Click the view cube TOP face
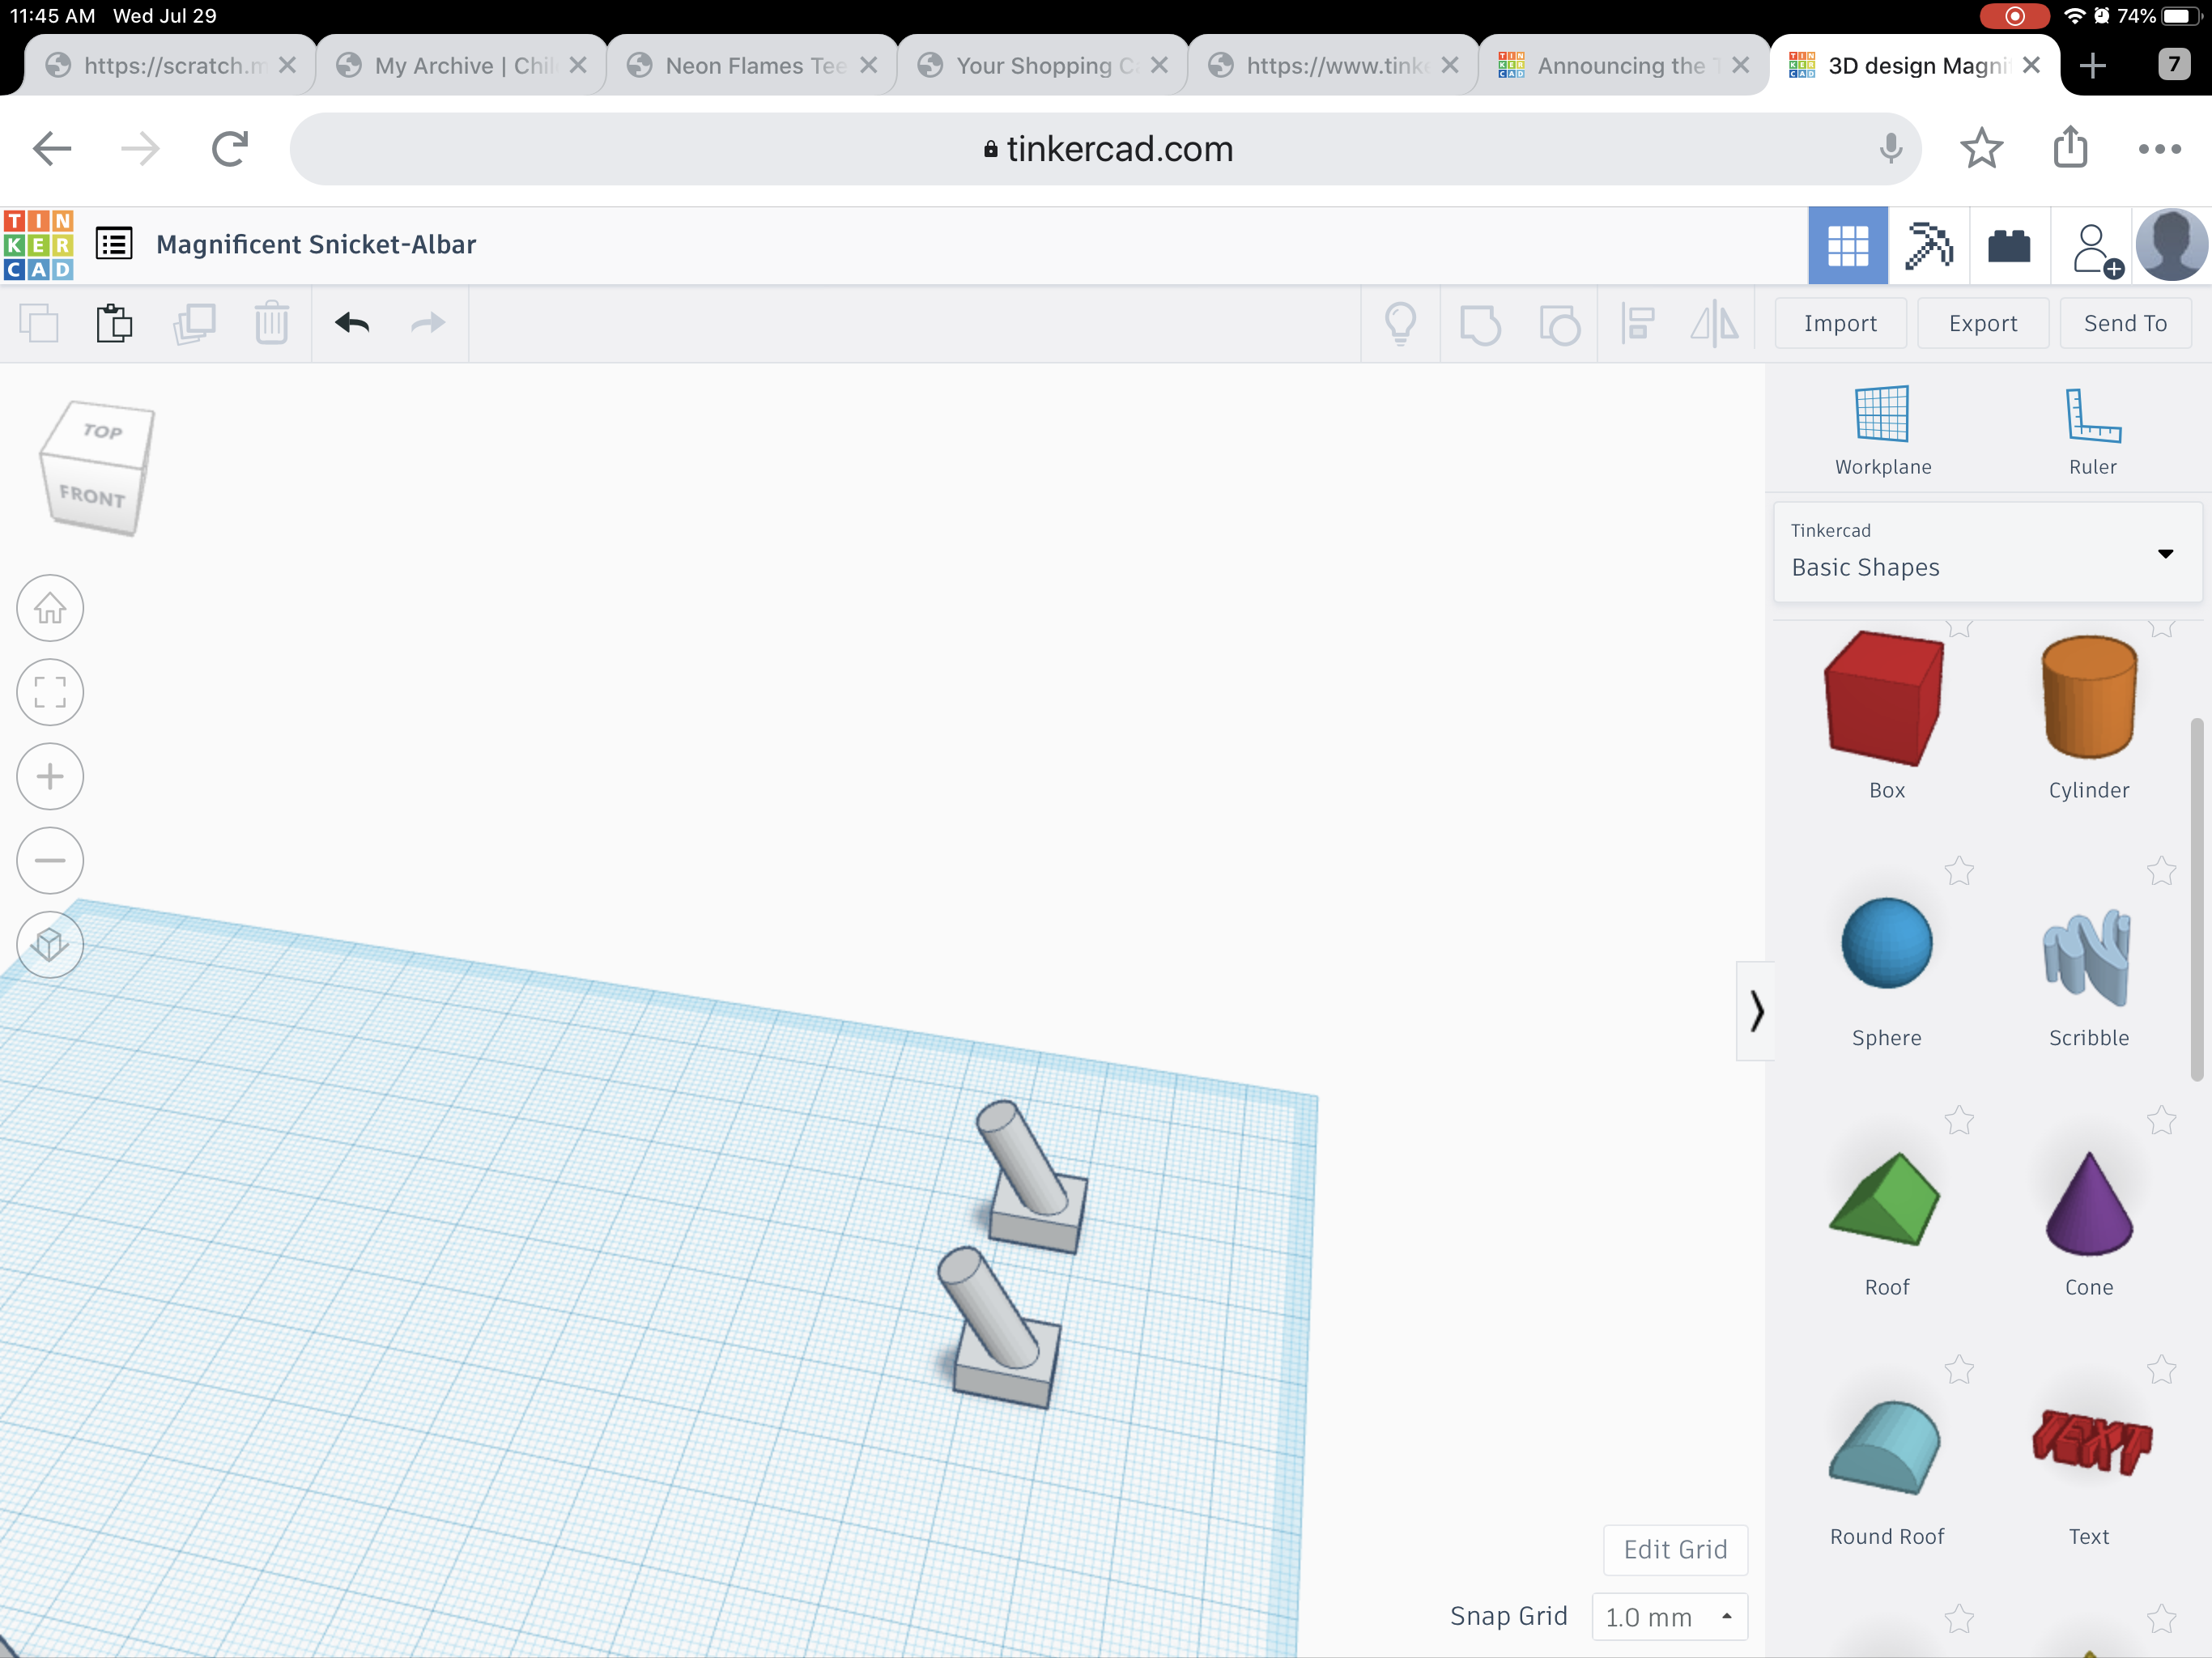The image size is (2212, 1658). [102, 432]
